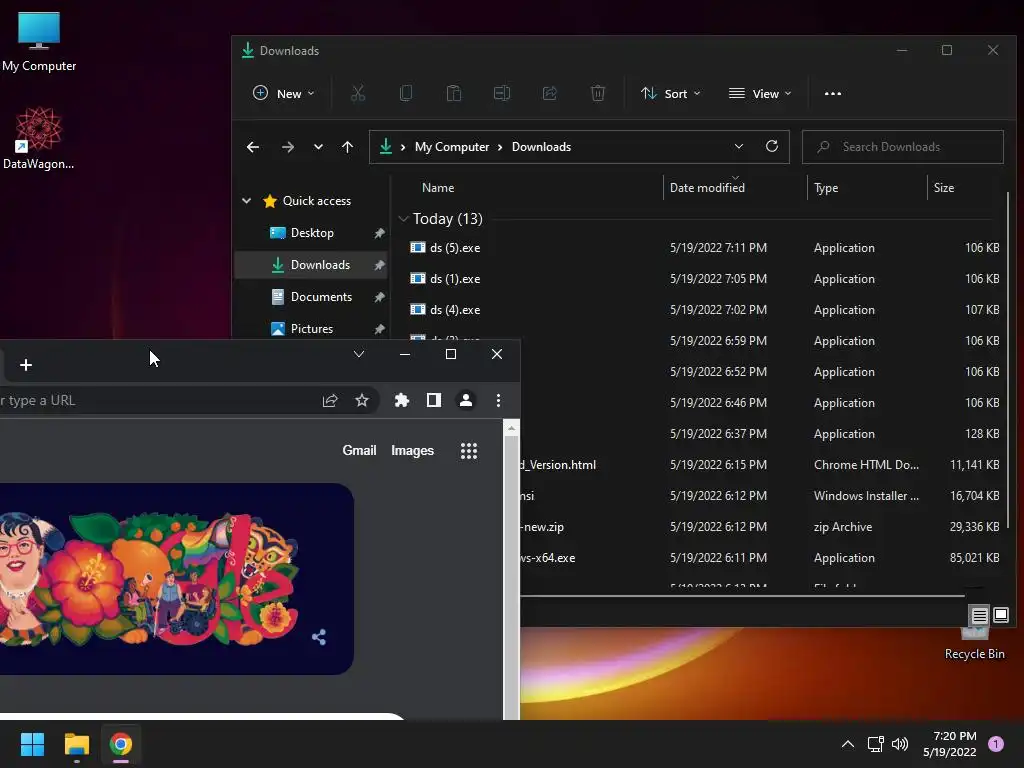1024x768 pixels.
Task: Open the Chrome profile avatar icon
Action: pyautogui.click(x=466, y=400)
